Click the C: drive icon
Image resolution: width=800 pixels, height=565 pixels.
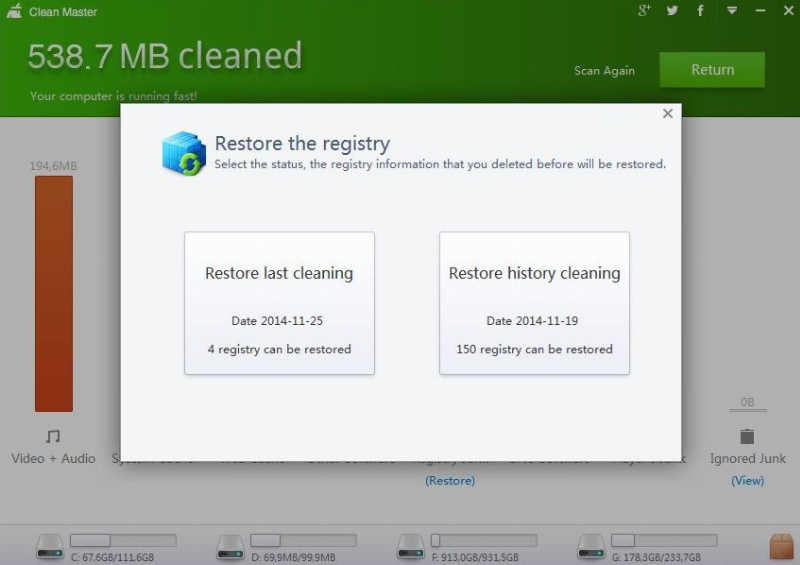point(50,546)
